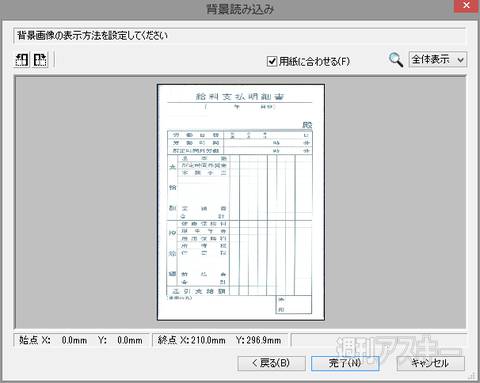Image resolution: width=480 pixels, height=383 pixels.
Task: Click the 終点 X: 210.0mm status value
Action: tap(192, 340)
